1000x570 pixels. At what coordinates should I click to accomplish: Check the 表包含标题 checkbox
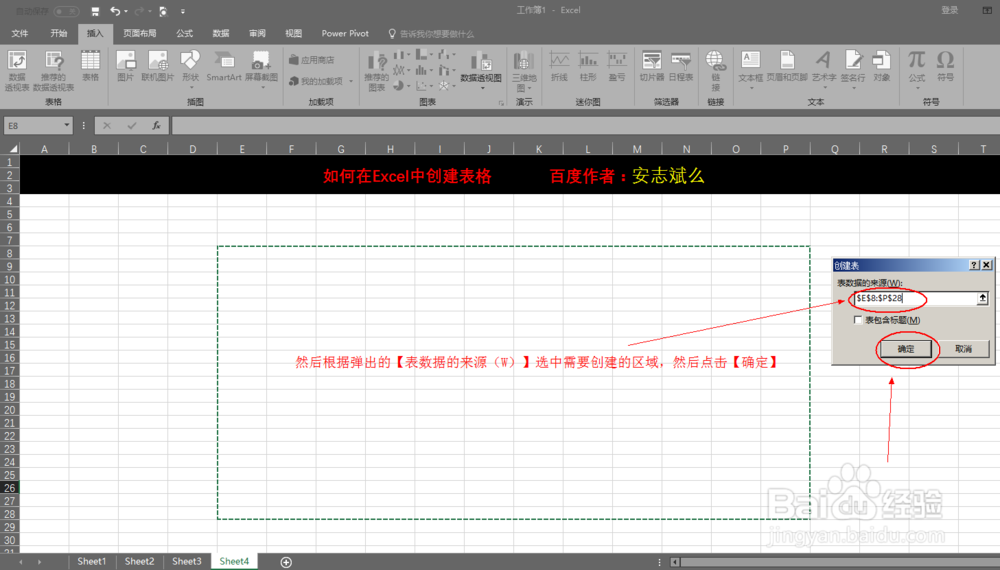coord(858,320)
